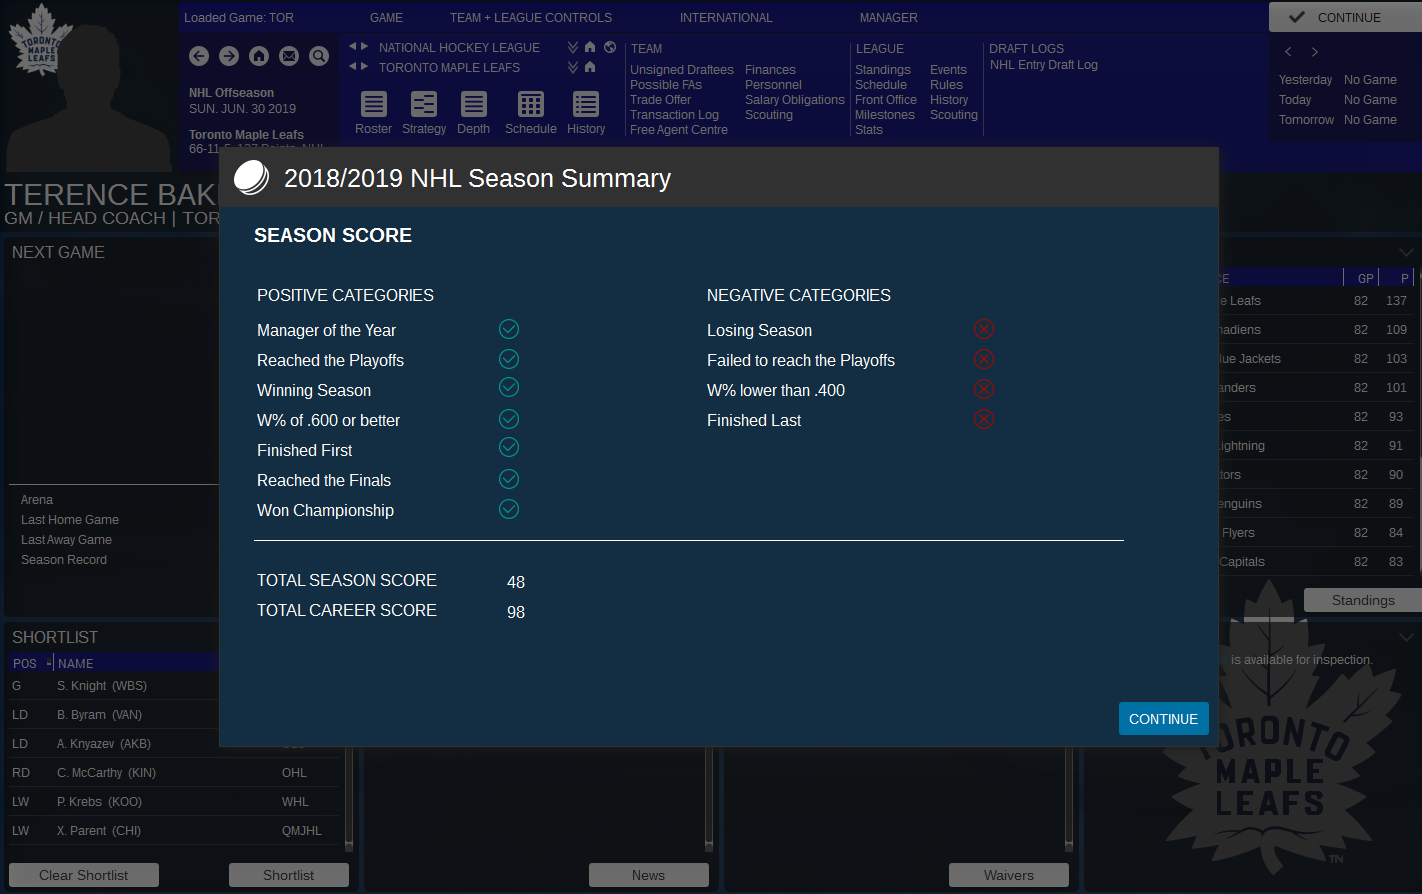1422x894 pixels.
Task: Click Season Record label under Next Game
Action: (64, 560)
